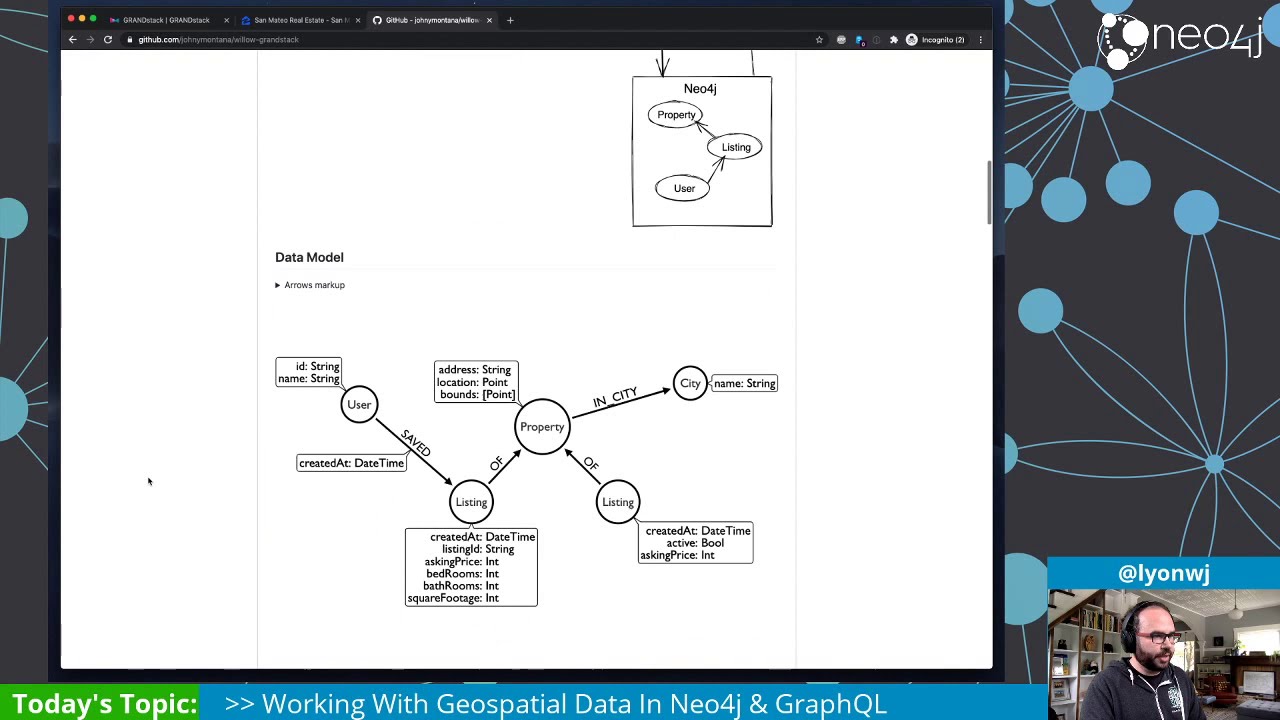Go back using the browser back arrow

coord(72,40)
